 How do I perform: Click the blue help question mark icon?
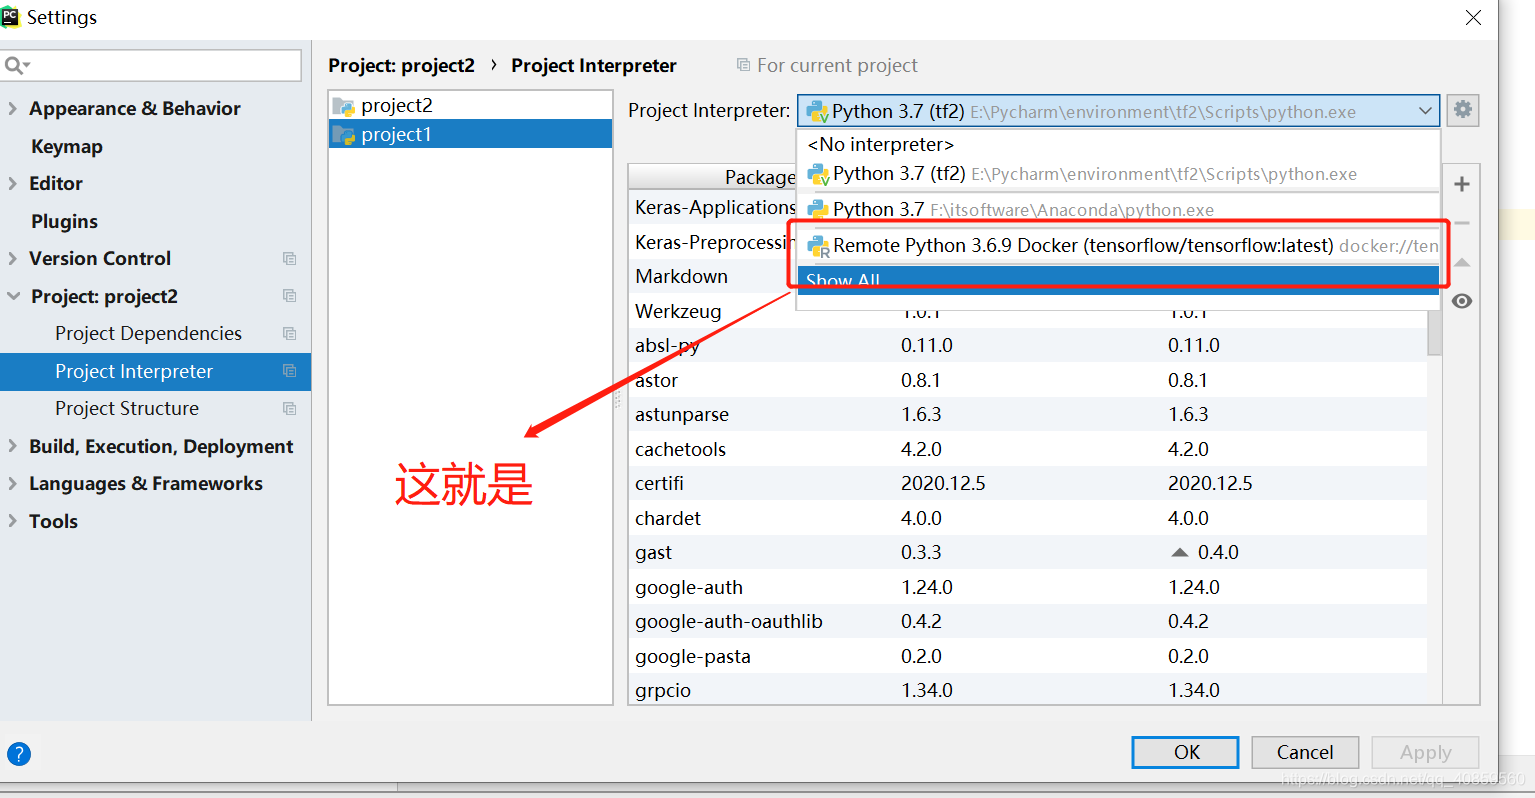coord(19,754)
